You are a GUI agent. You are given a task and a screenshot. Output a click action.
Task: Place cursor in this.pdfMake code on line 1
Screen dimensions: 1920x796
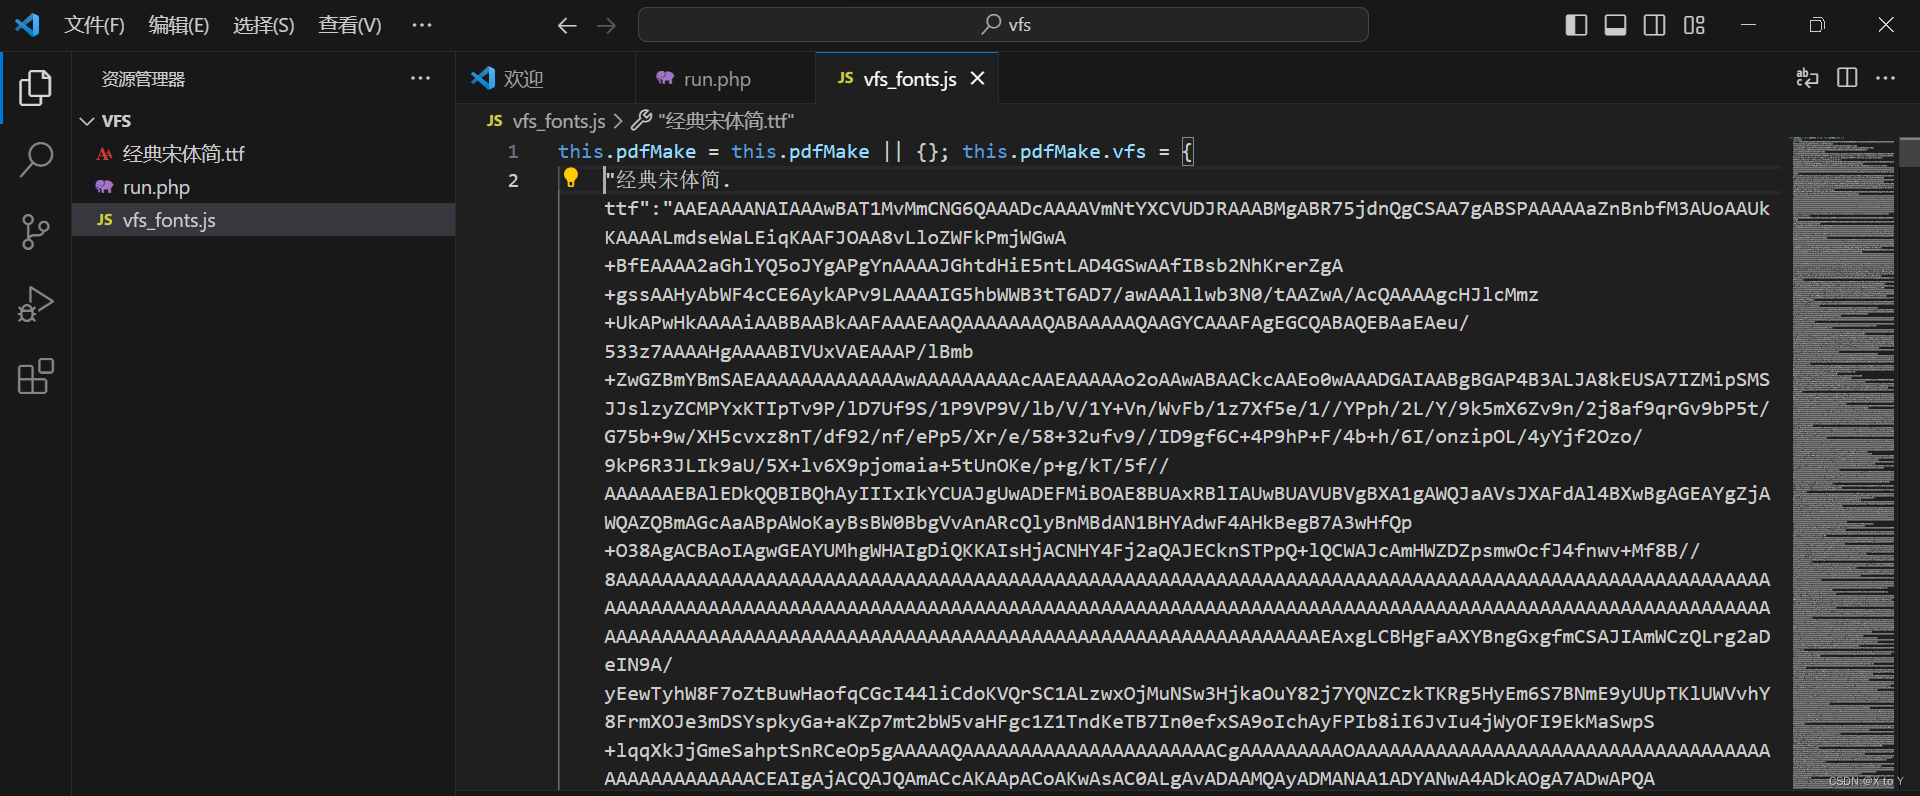tap(627, 151)
